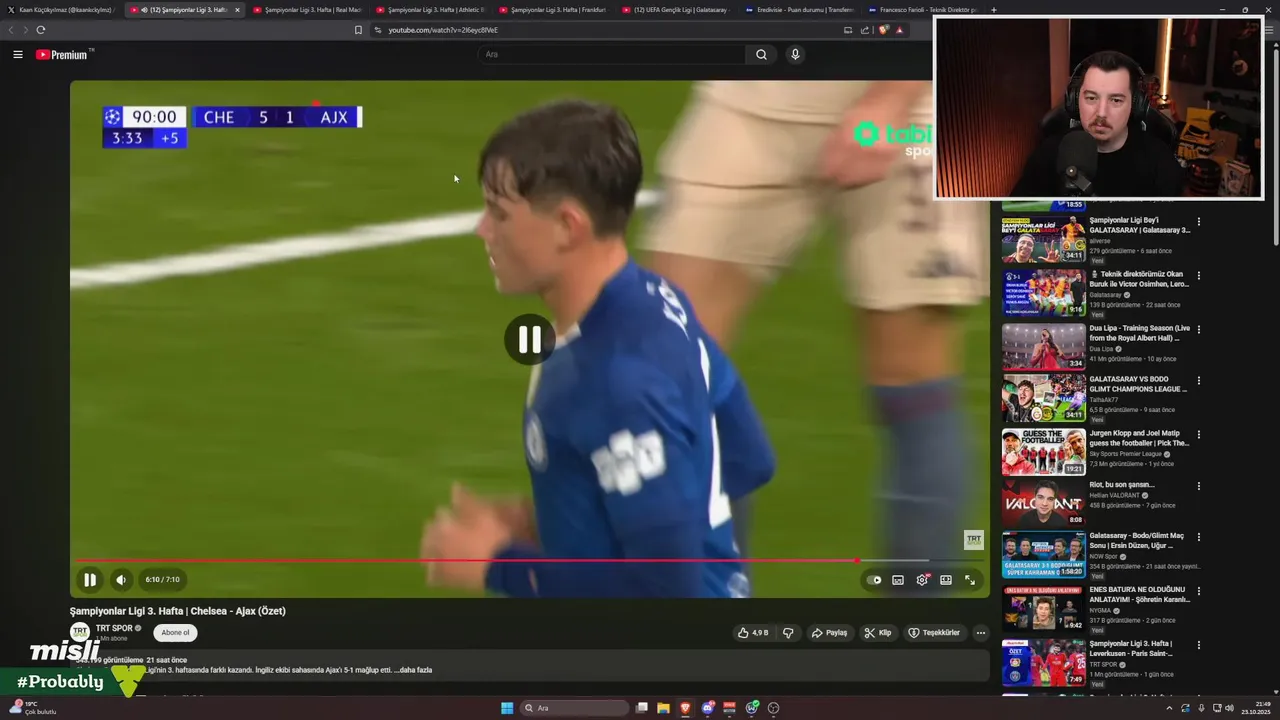Click the video progress bar scrubber
The image size is (1280, 720).
(x=857, y=560)
